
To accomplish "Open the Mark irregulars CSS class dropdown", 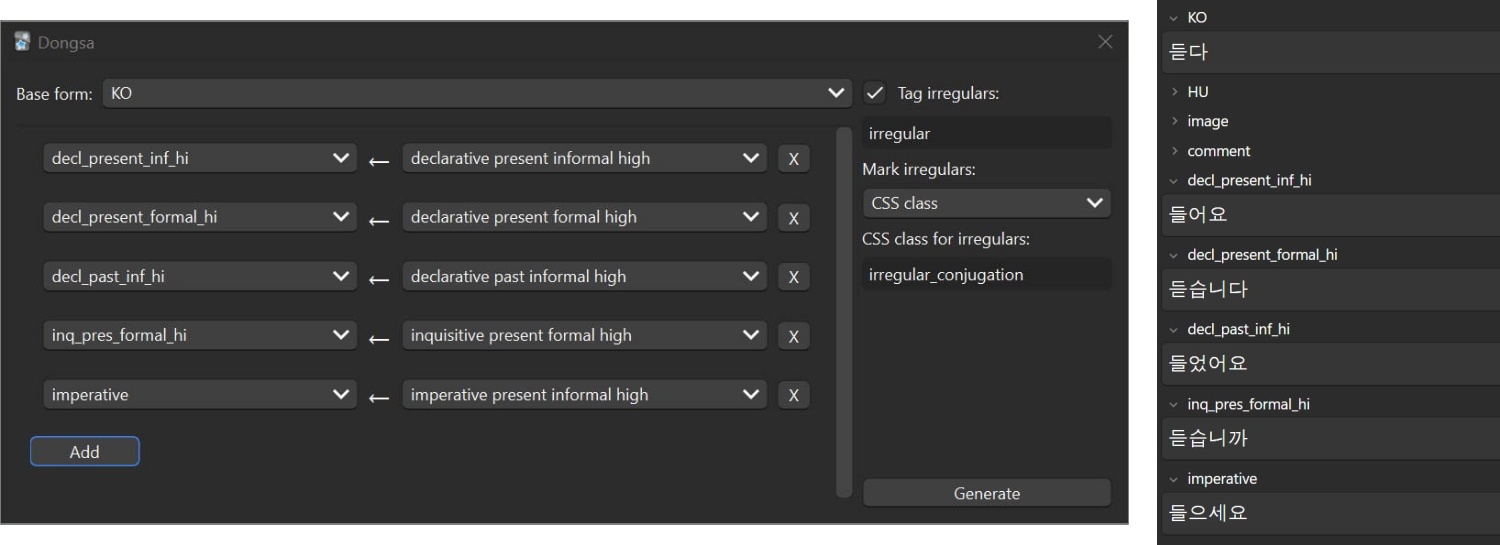I will click(x=986, y=203).
